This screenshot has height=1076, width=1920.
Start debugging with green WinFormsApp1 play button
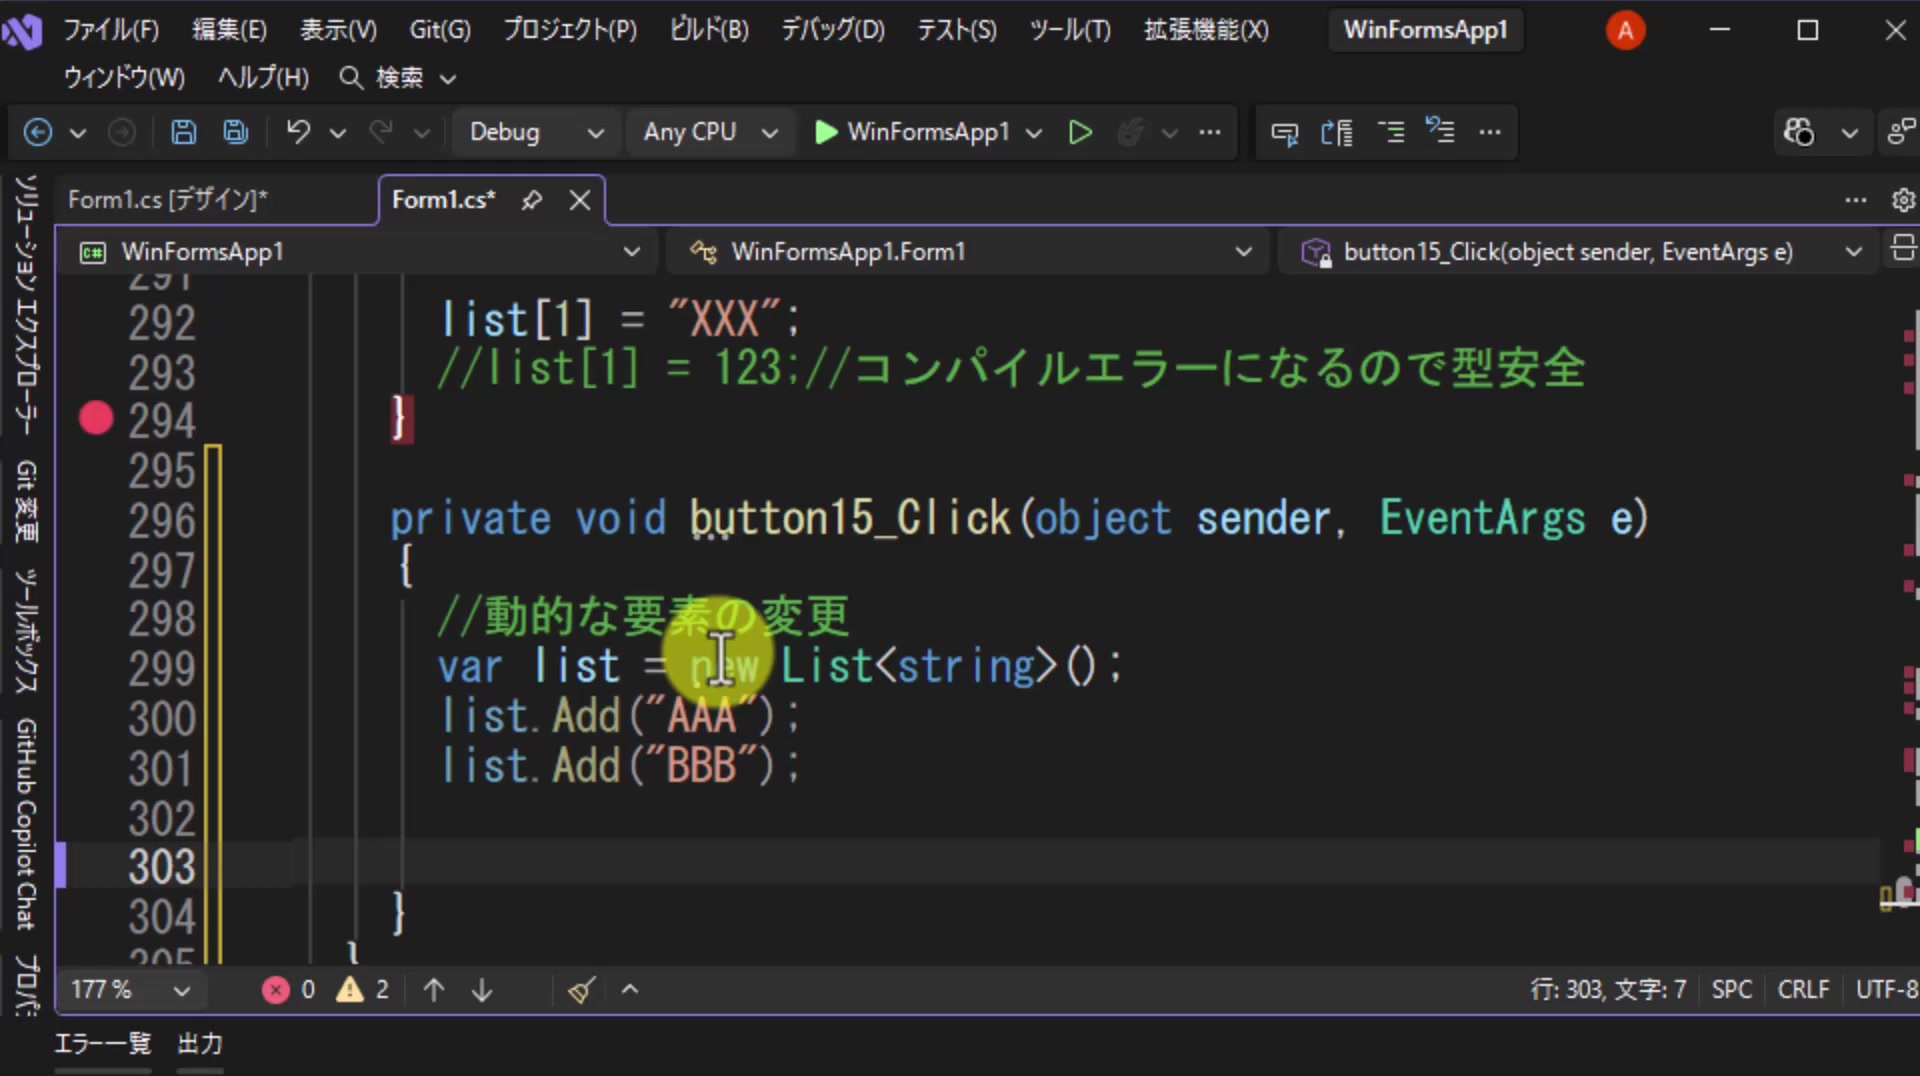point(911,132)
